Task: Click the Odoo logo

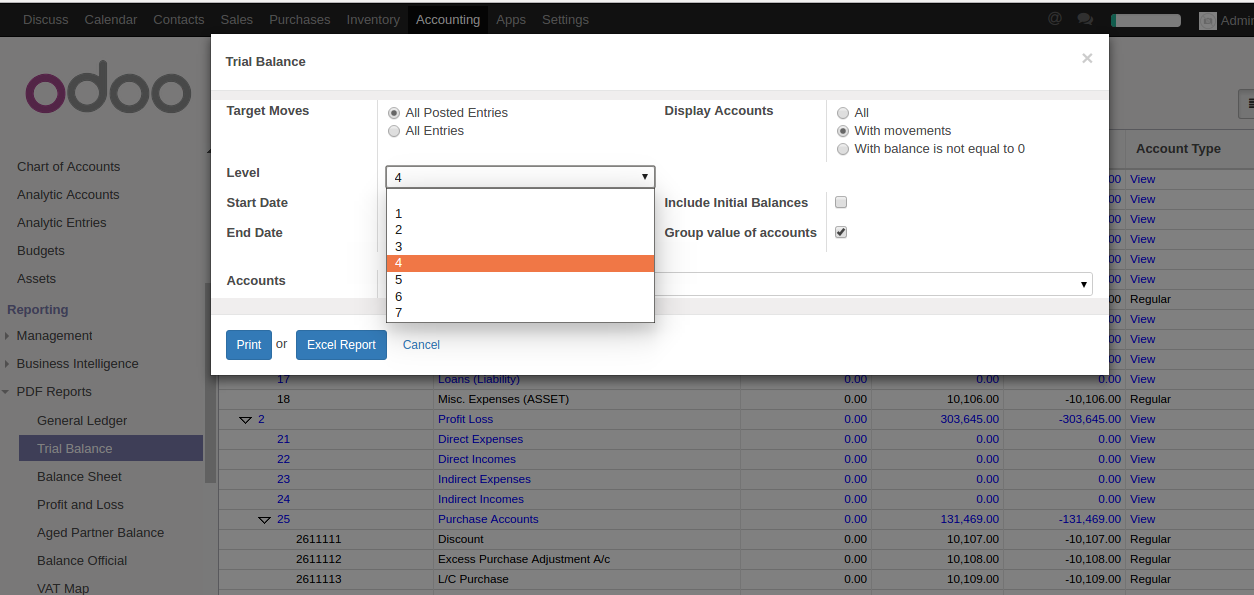Action: pos(108,93)
